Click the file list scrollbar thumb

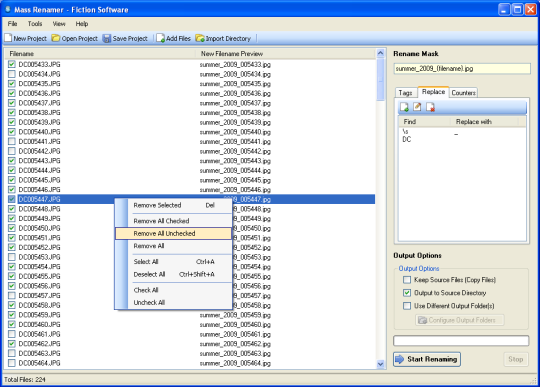pyautogui.click(x=380, y=80)
